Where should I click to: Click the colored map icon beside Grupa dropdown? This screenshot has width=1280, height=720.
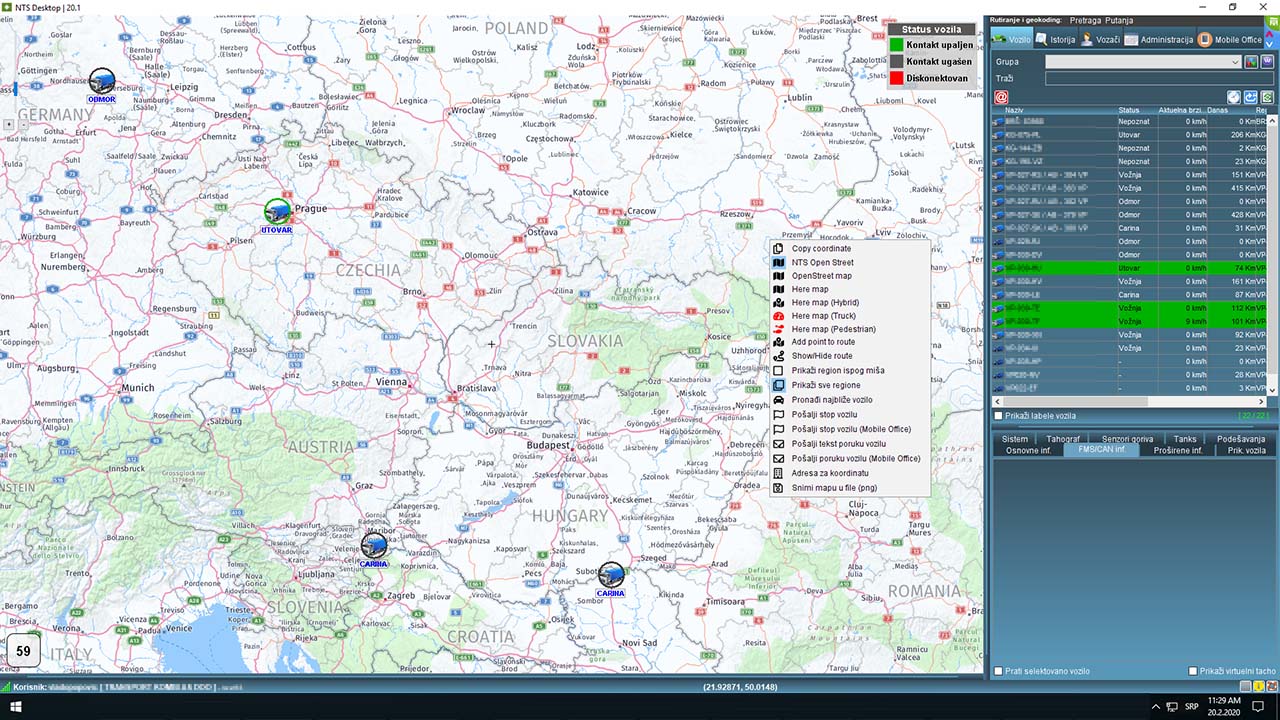tap(1250, 62)
